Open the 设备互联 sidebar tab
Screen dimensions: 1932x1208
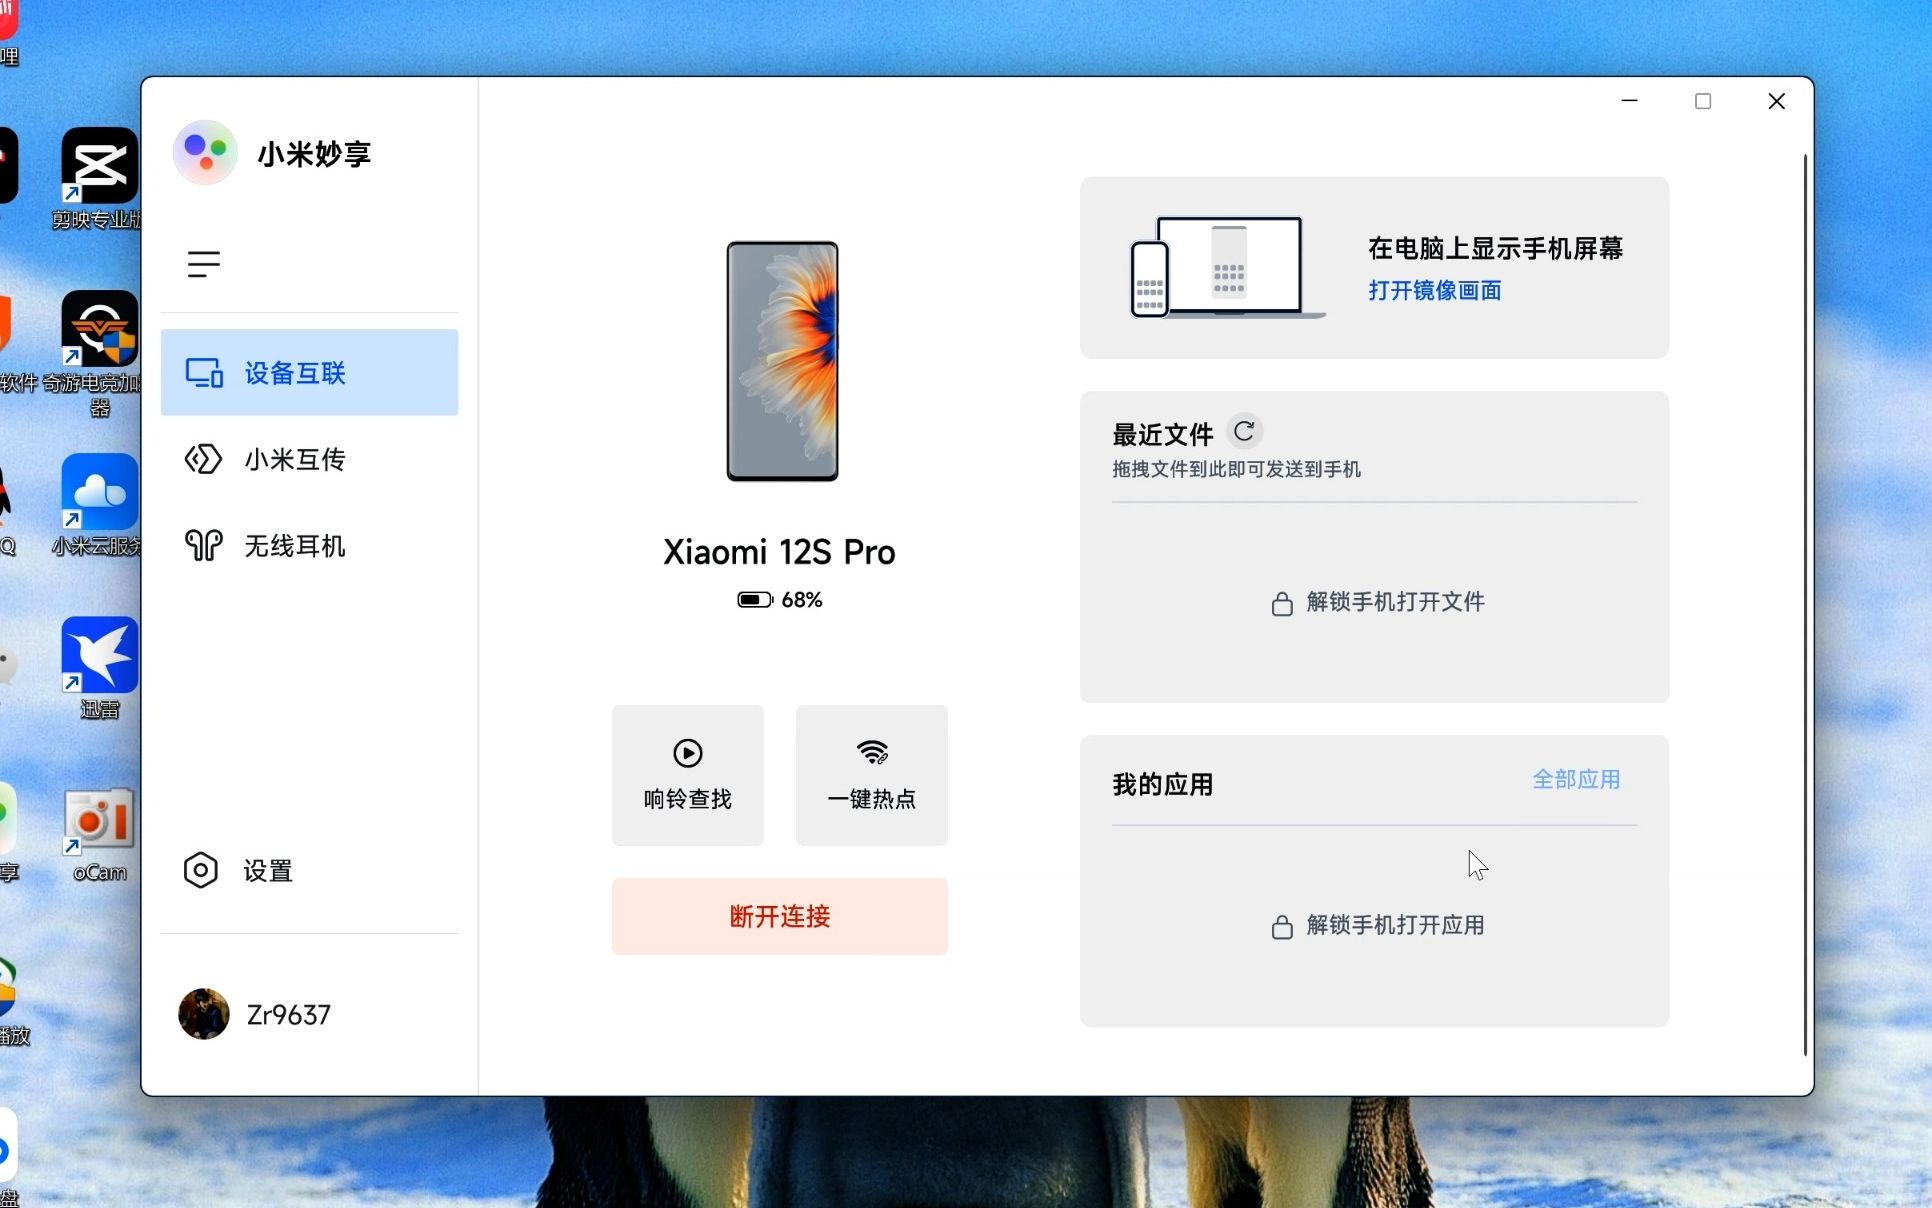pos(309,372)
